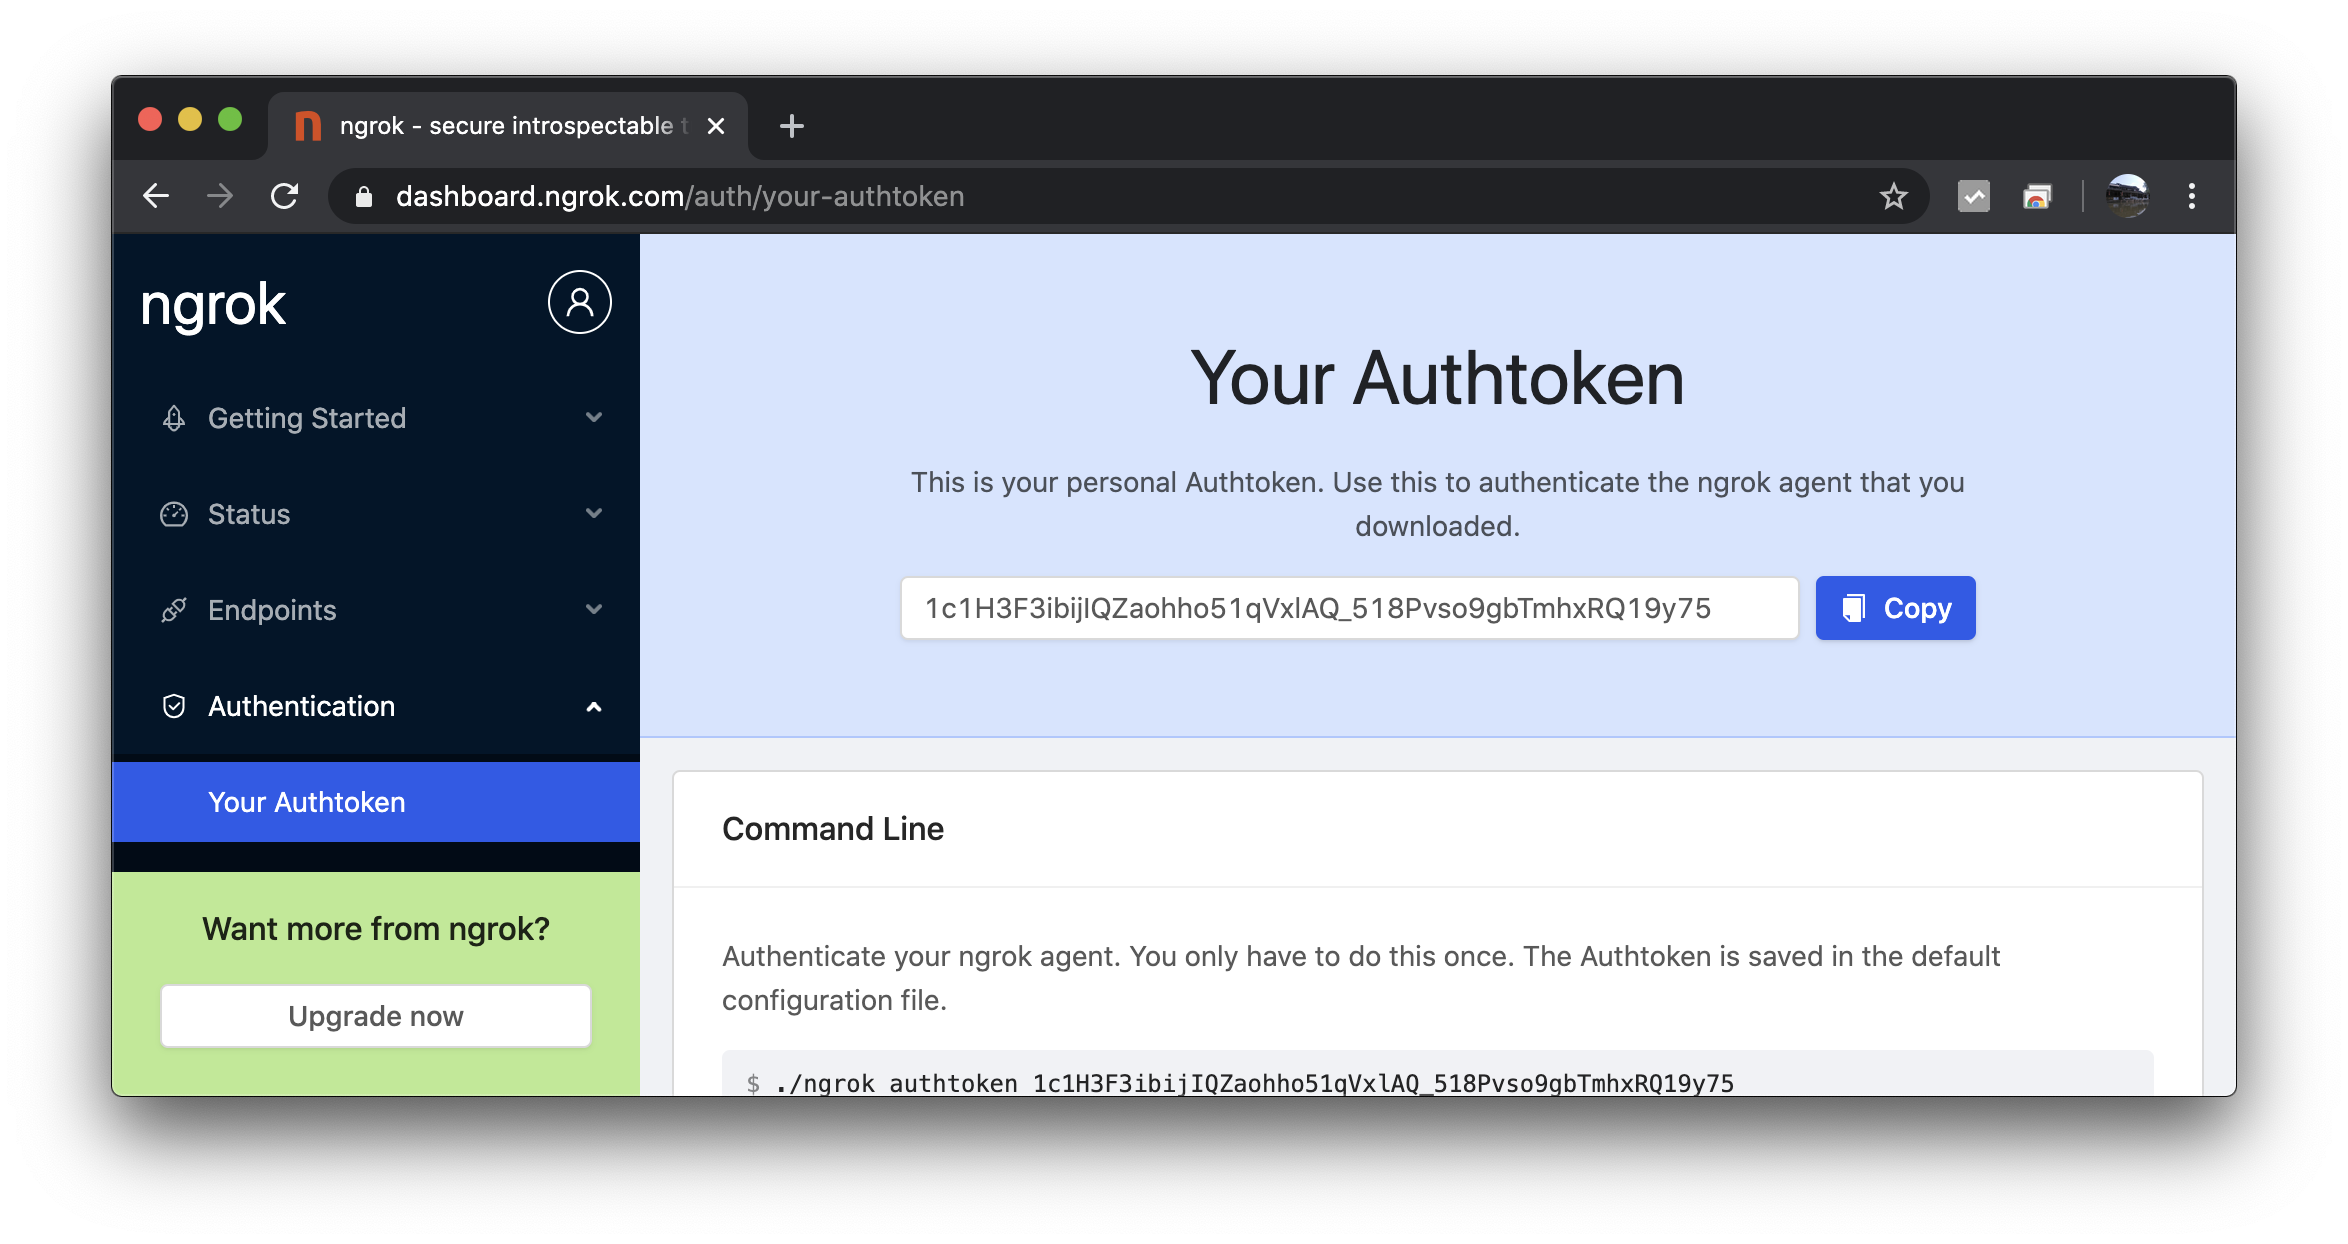This screenshot has height=1244, width=2348.
Task: Go back using the browser back arrow
Action: (x=156, y=196)
